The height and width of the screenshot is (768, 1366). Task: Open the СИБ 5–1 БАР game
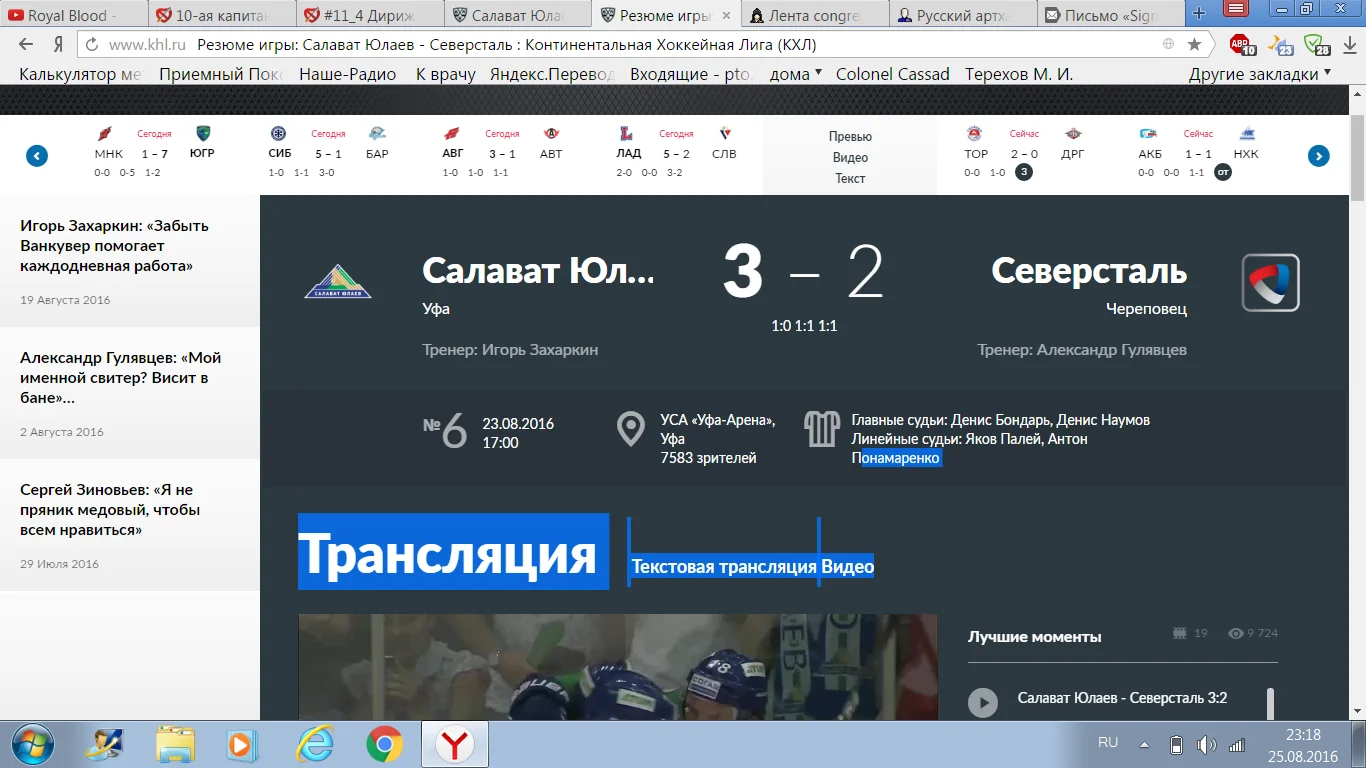[x=328, y=154]
